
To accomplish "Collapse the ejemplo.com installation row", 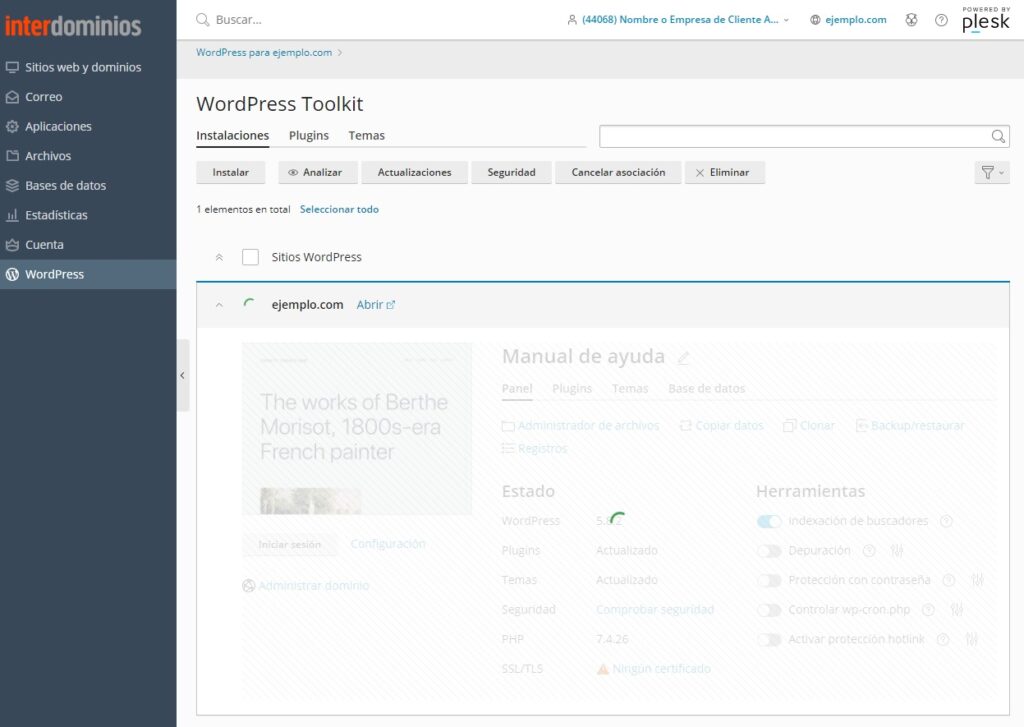I will tap(219, 305).
